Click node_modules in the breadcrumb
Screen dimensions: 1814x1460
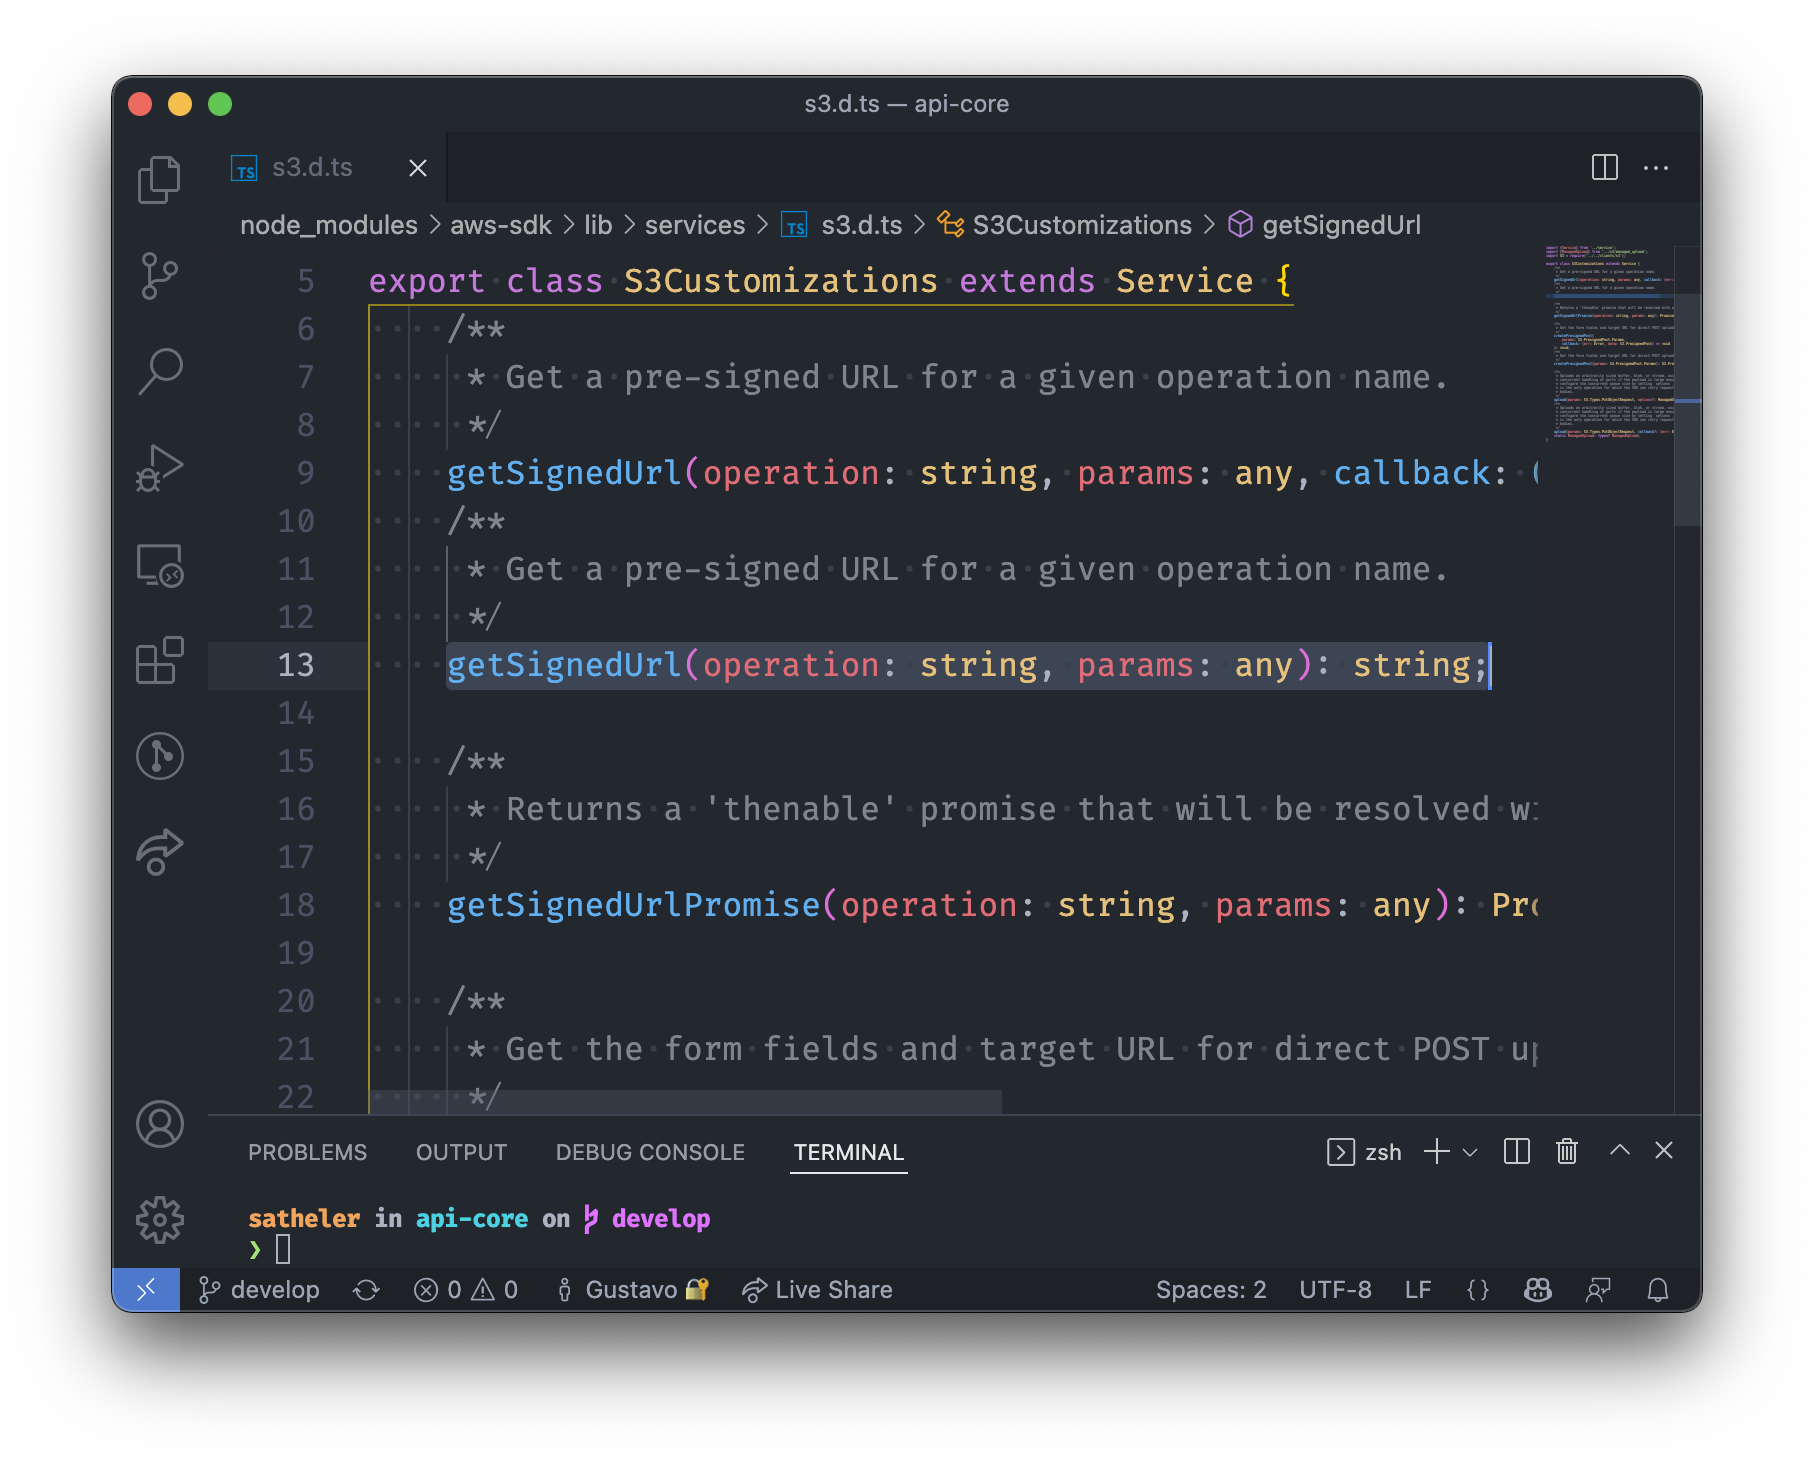[x=328, y=225]
